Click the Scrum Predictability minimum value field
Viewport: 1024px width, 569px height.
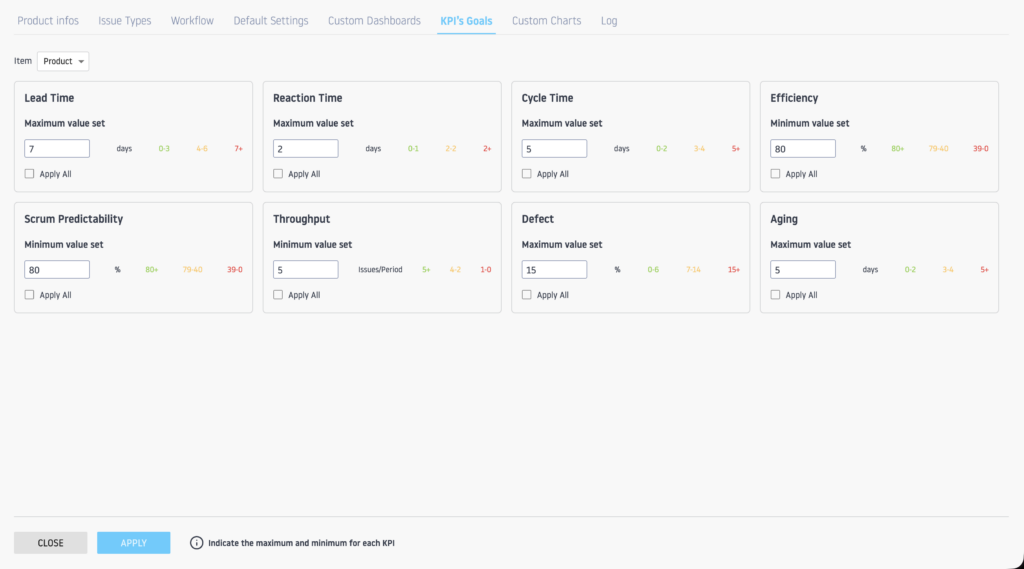point(57,270)
